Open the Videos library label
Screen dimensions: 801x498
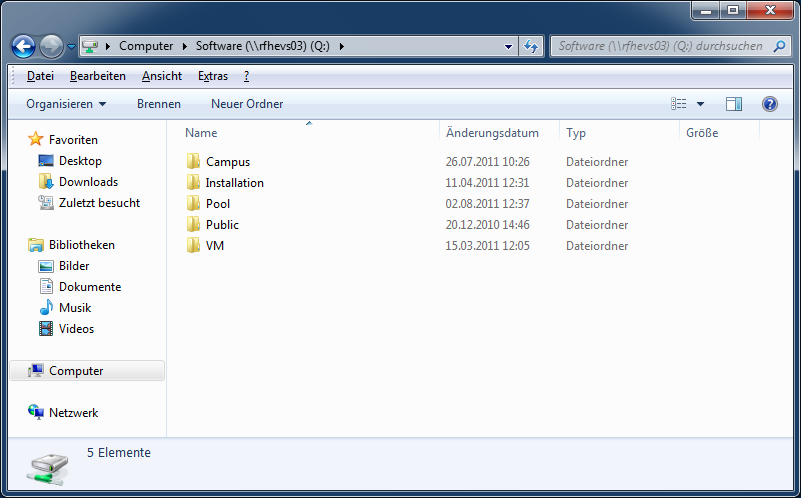coord(76,329)
